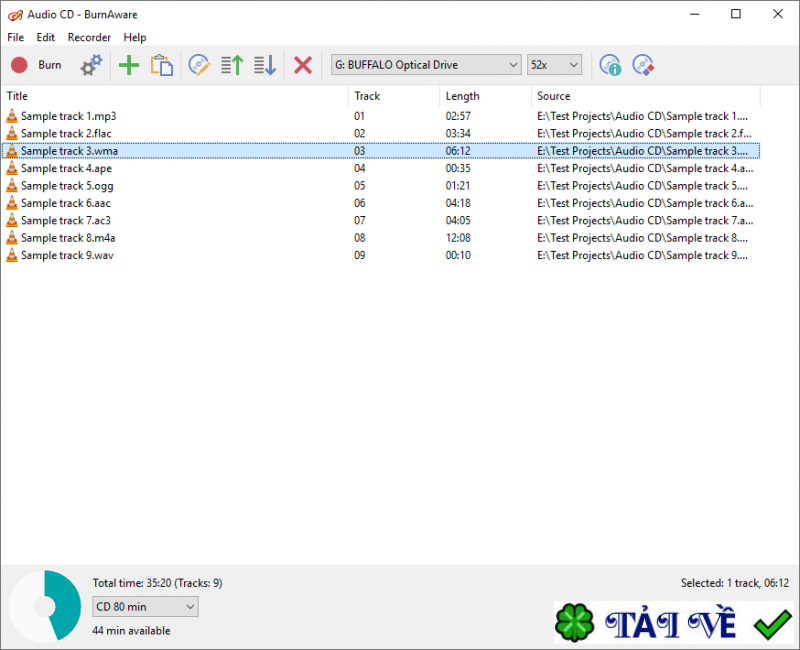800x650 pixels.
Task: Open 52x burn speed dropdown
Action: tap(554, 65)
